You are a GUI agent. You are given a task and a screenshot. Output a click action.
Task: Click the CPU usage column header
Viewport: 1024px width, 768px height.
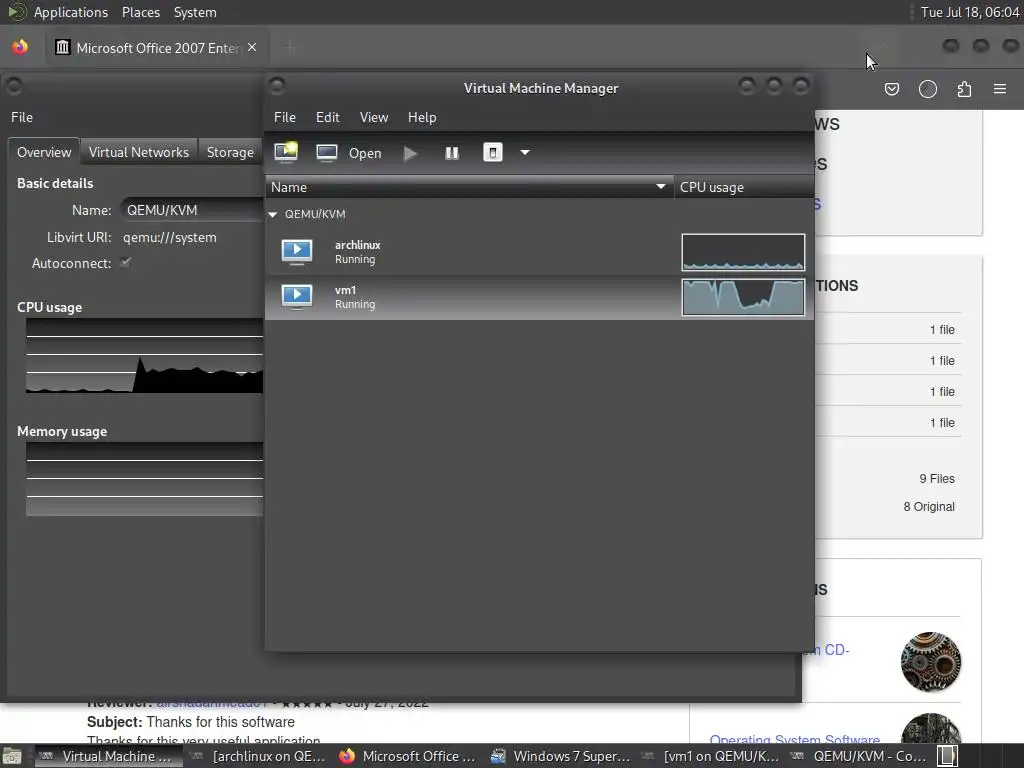coord(744,187)
